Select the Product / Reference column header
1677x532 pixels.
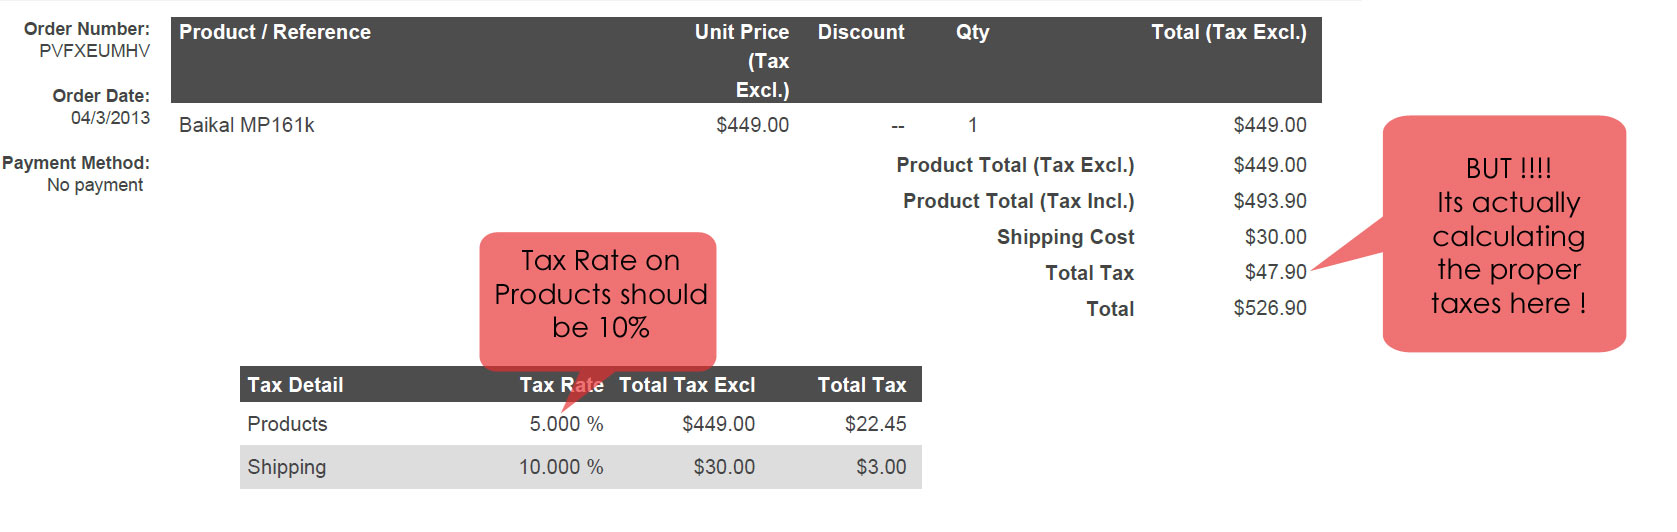coord(274,32)
